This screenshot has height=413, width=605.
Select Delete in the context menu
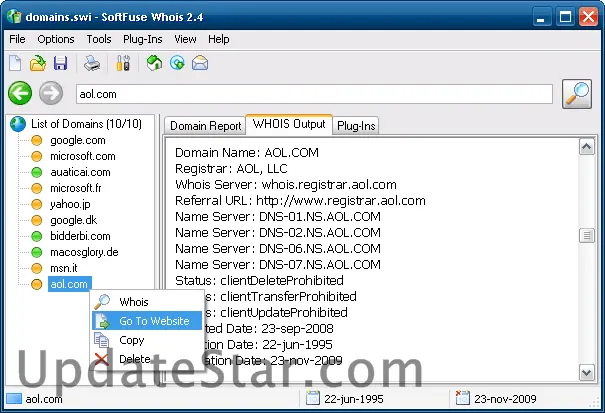(x=134, y=359)
